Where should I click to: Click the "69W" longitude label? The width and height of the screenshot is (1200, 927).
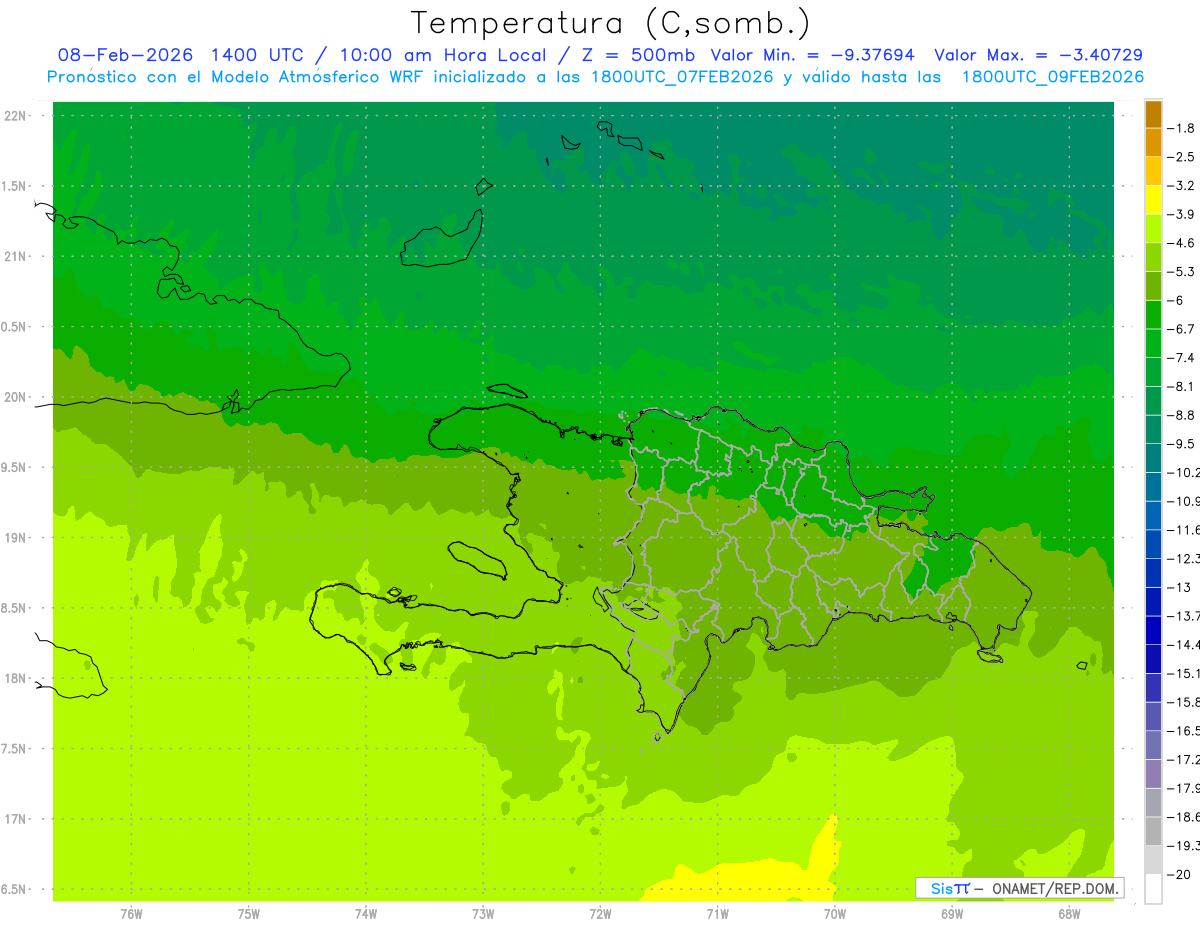[951, 914]
